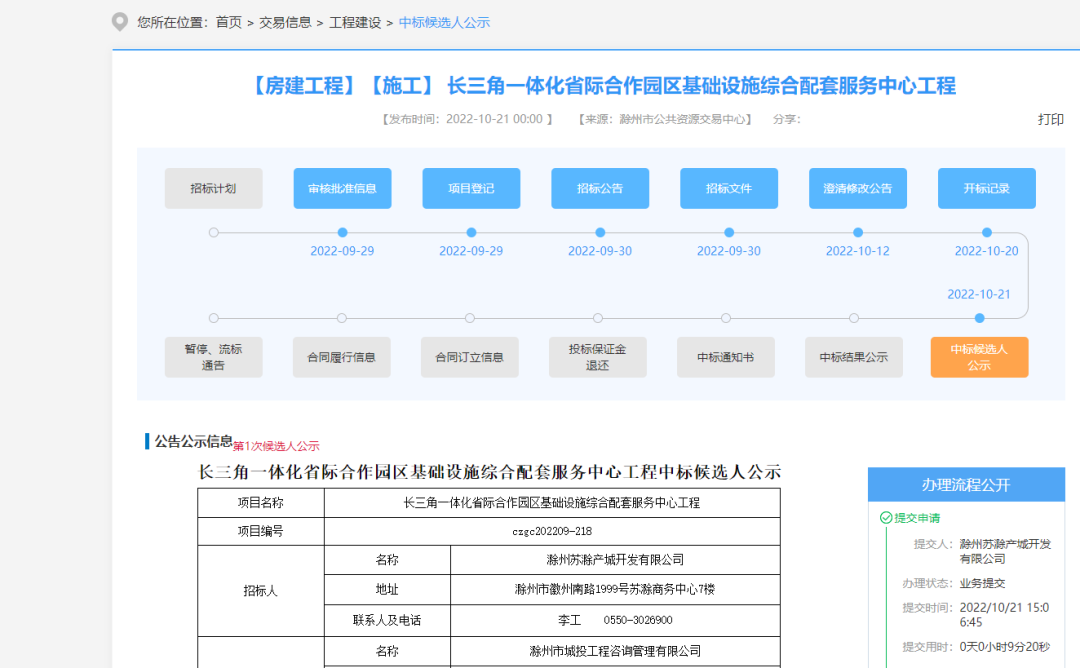This screenshot has height=668, width=1080.
Task: Click the 打印 print button
Action: [1050, 119]
